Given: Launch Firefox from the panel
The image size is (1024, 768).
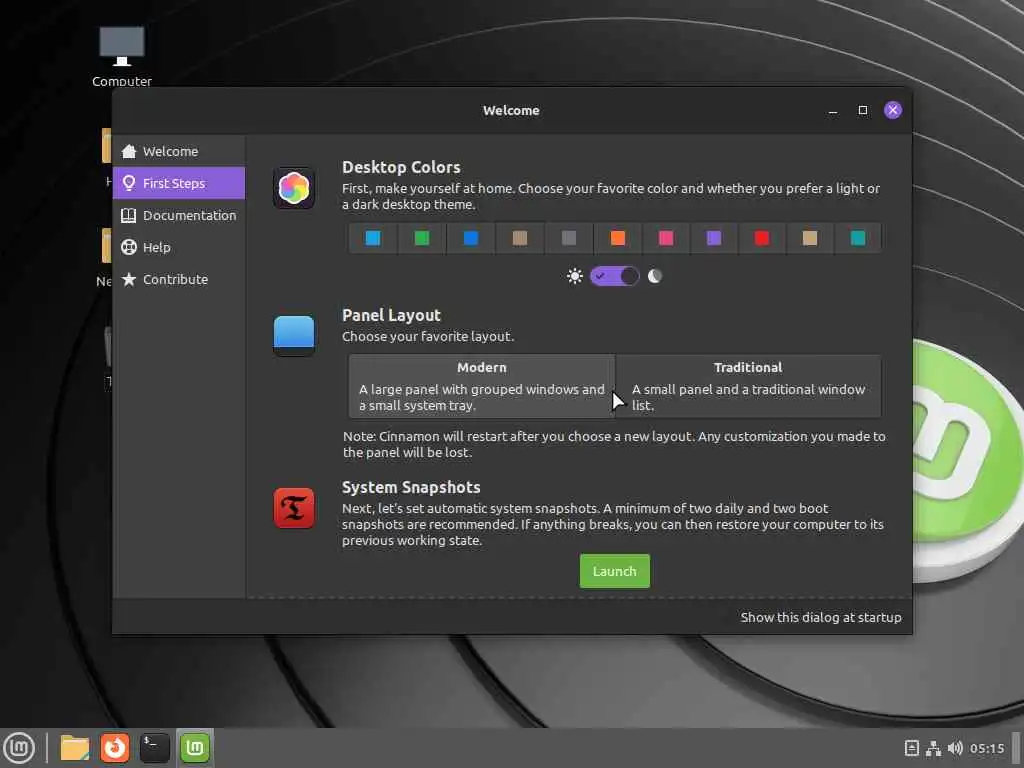Looking at the screenshot, I should 115,748.
